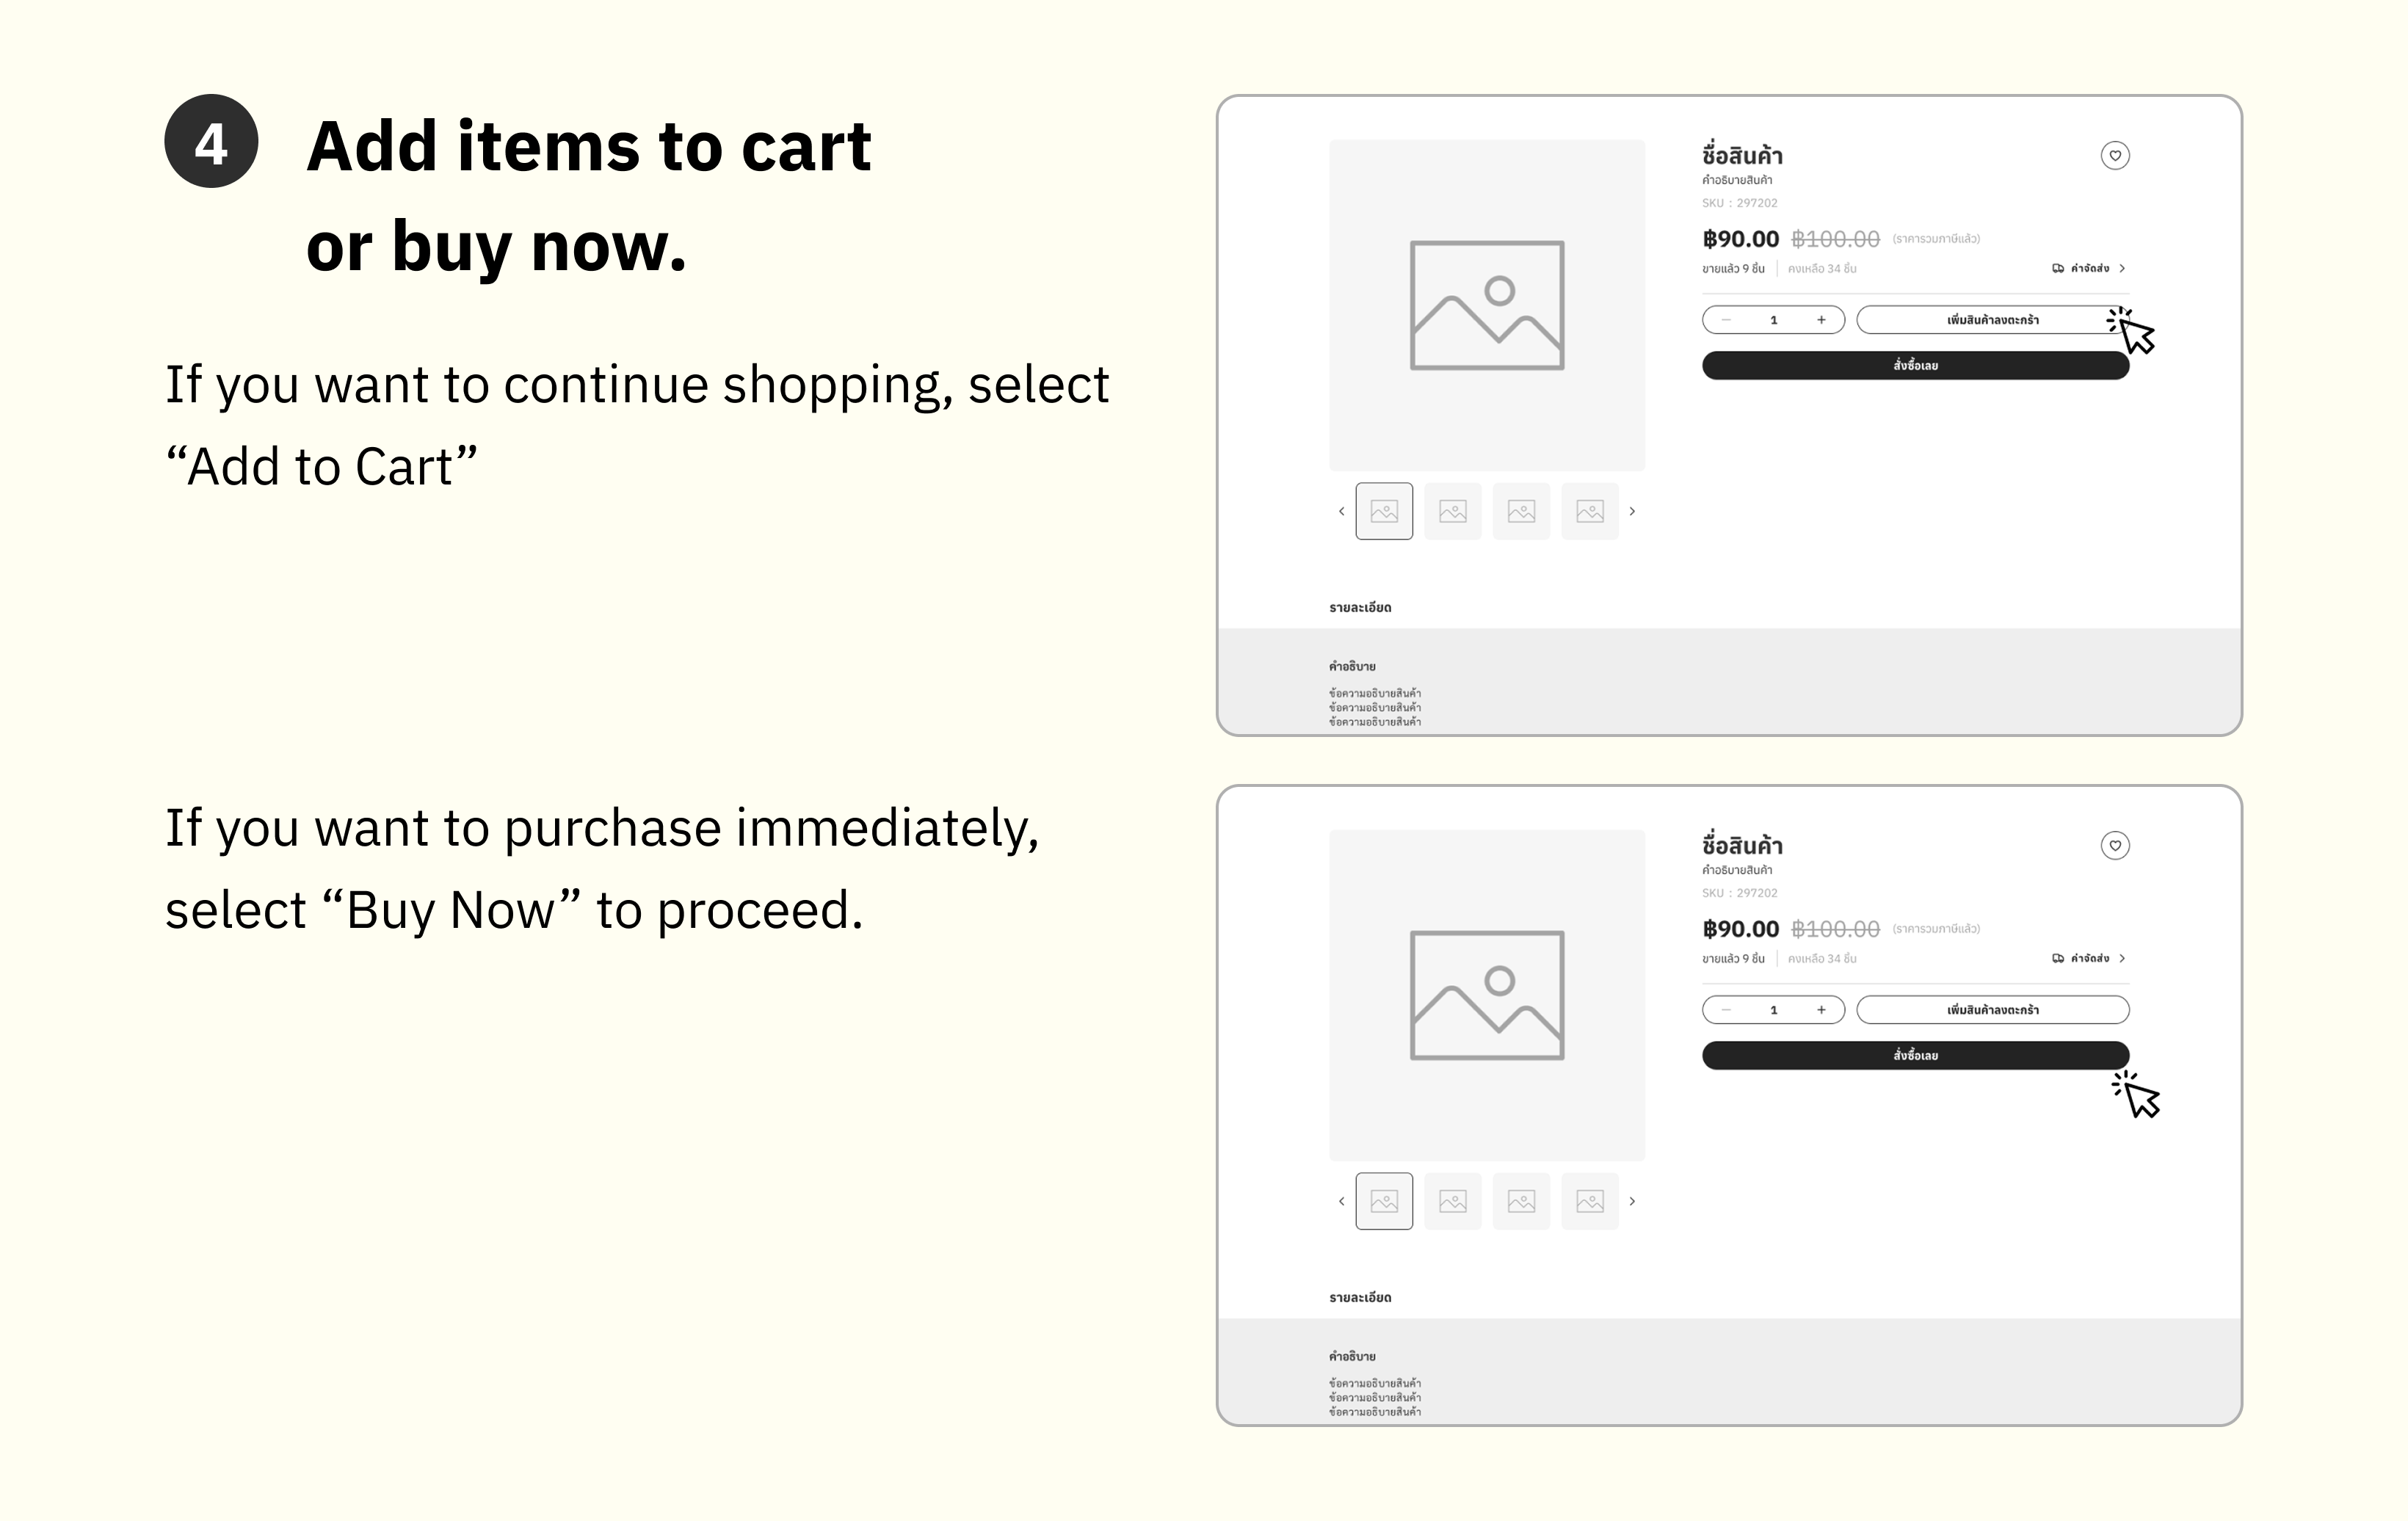Click the wishlist heart in lower product mockup
This screenshot has height=1521, width=2408.
click(2115, 846)
